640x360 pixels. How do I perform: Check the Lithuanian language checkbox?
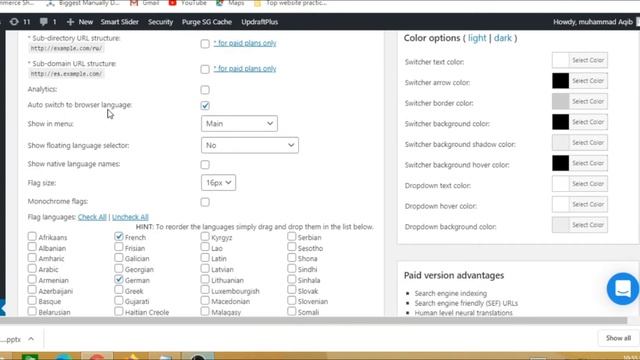pyautogui.click(x=205, y=279)
